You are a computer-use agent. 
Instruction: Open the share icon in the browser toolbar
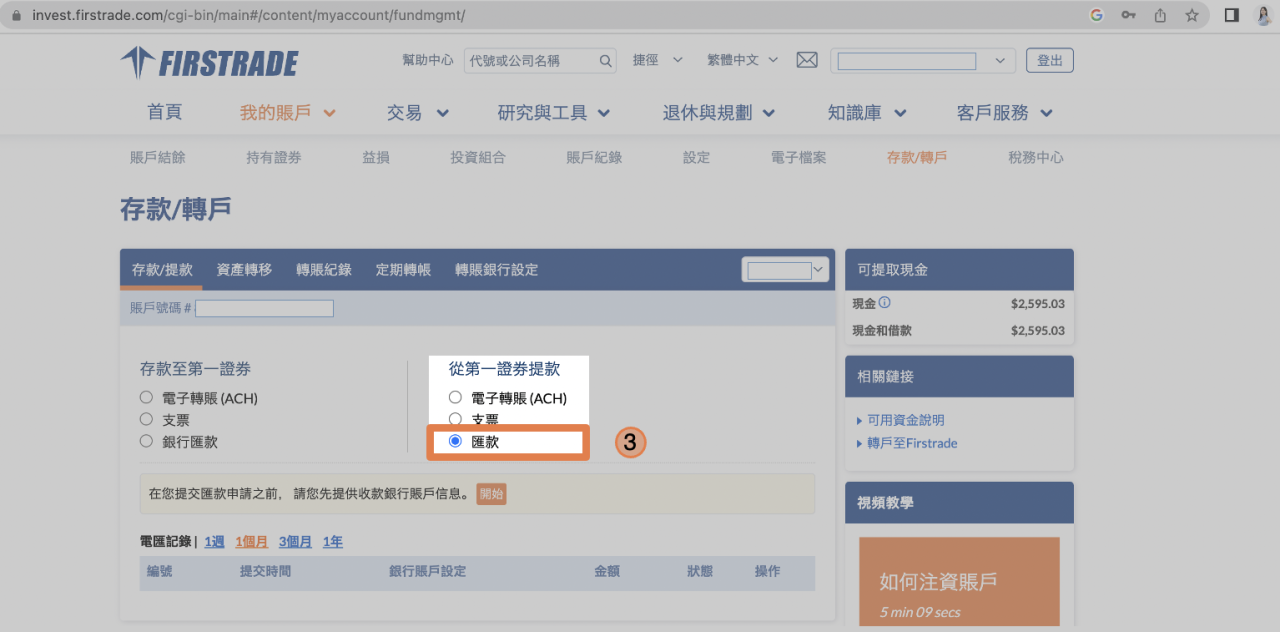pos(1160,15)
